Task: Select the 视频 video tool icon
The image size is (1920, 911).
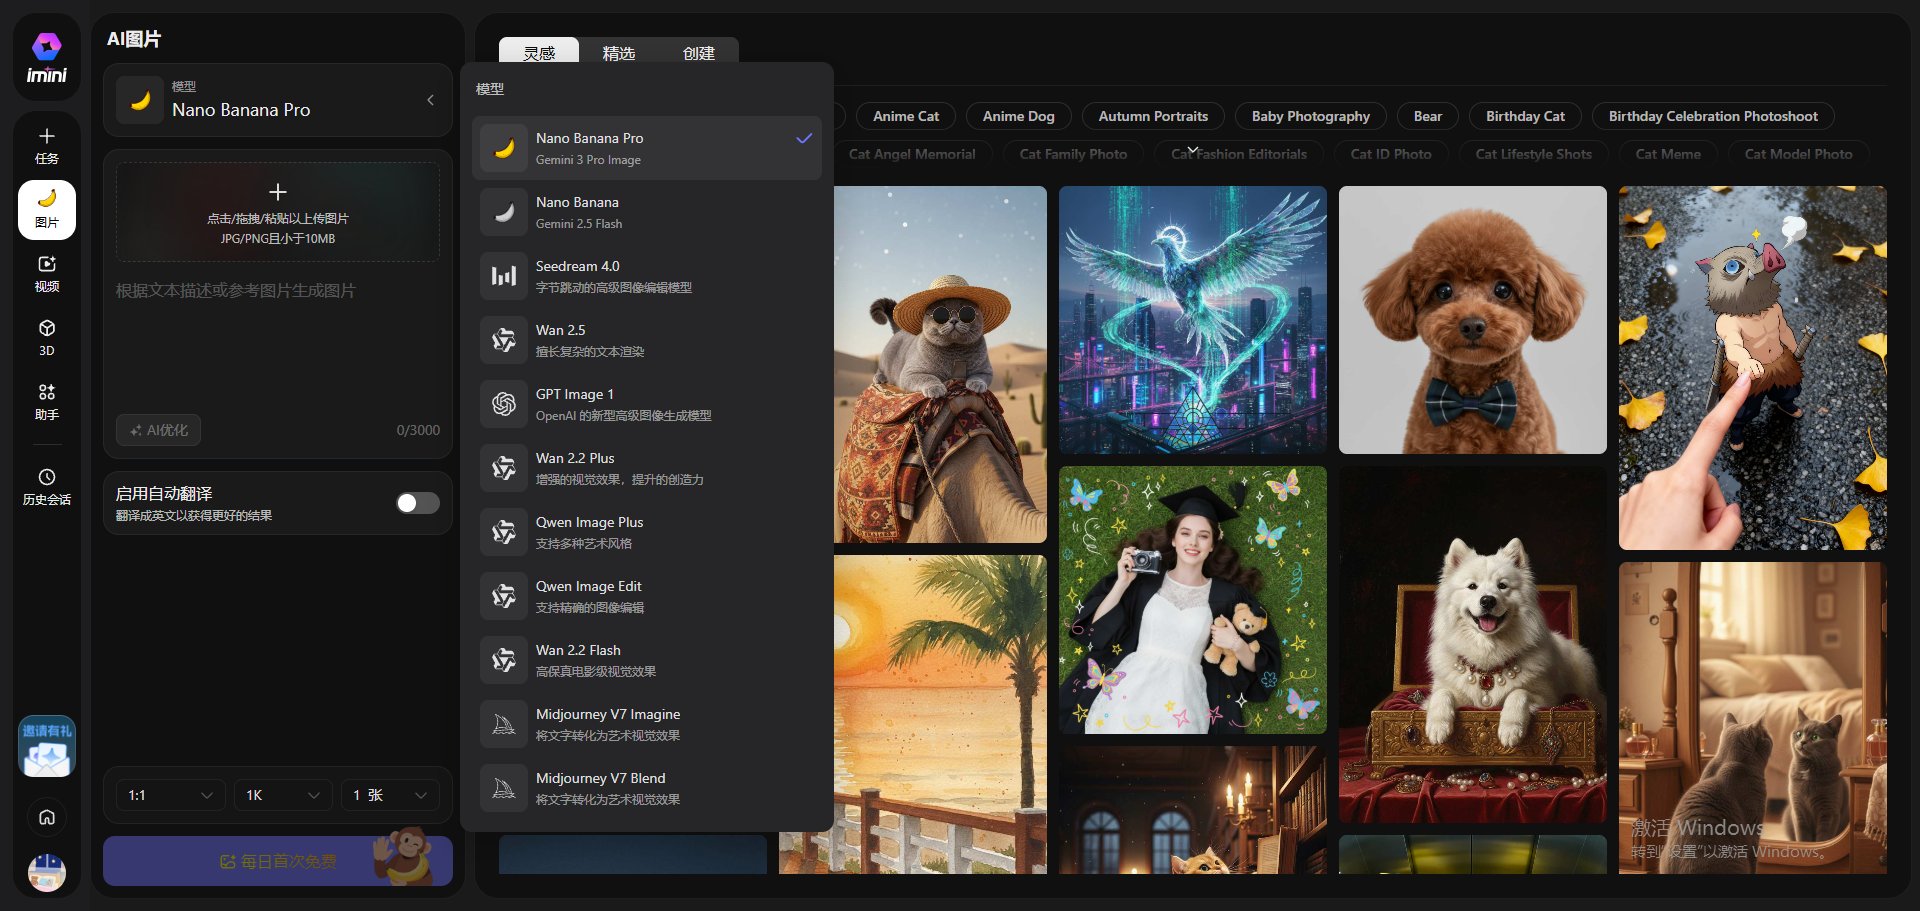Action: tap(46, 273)
